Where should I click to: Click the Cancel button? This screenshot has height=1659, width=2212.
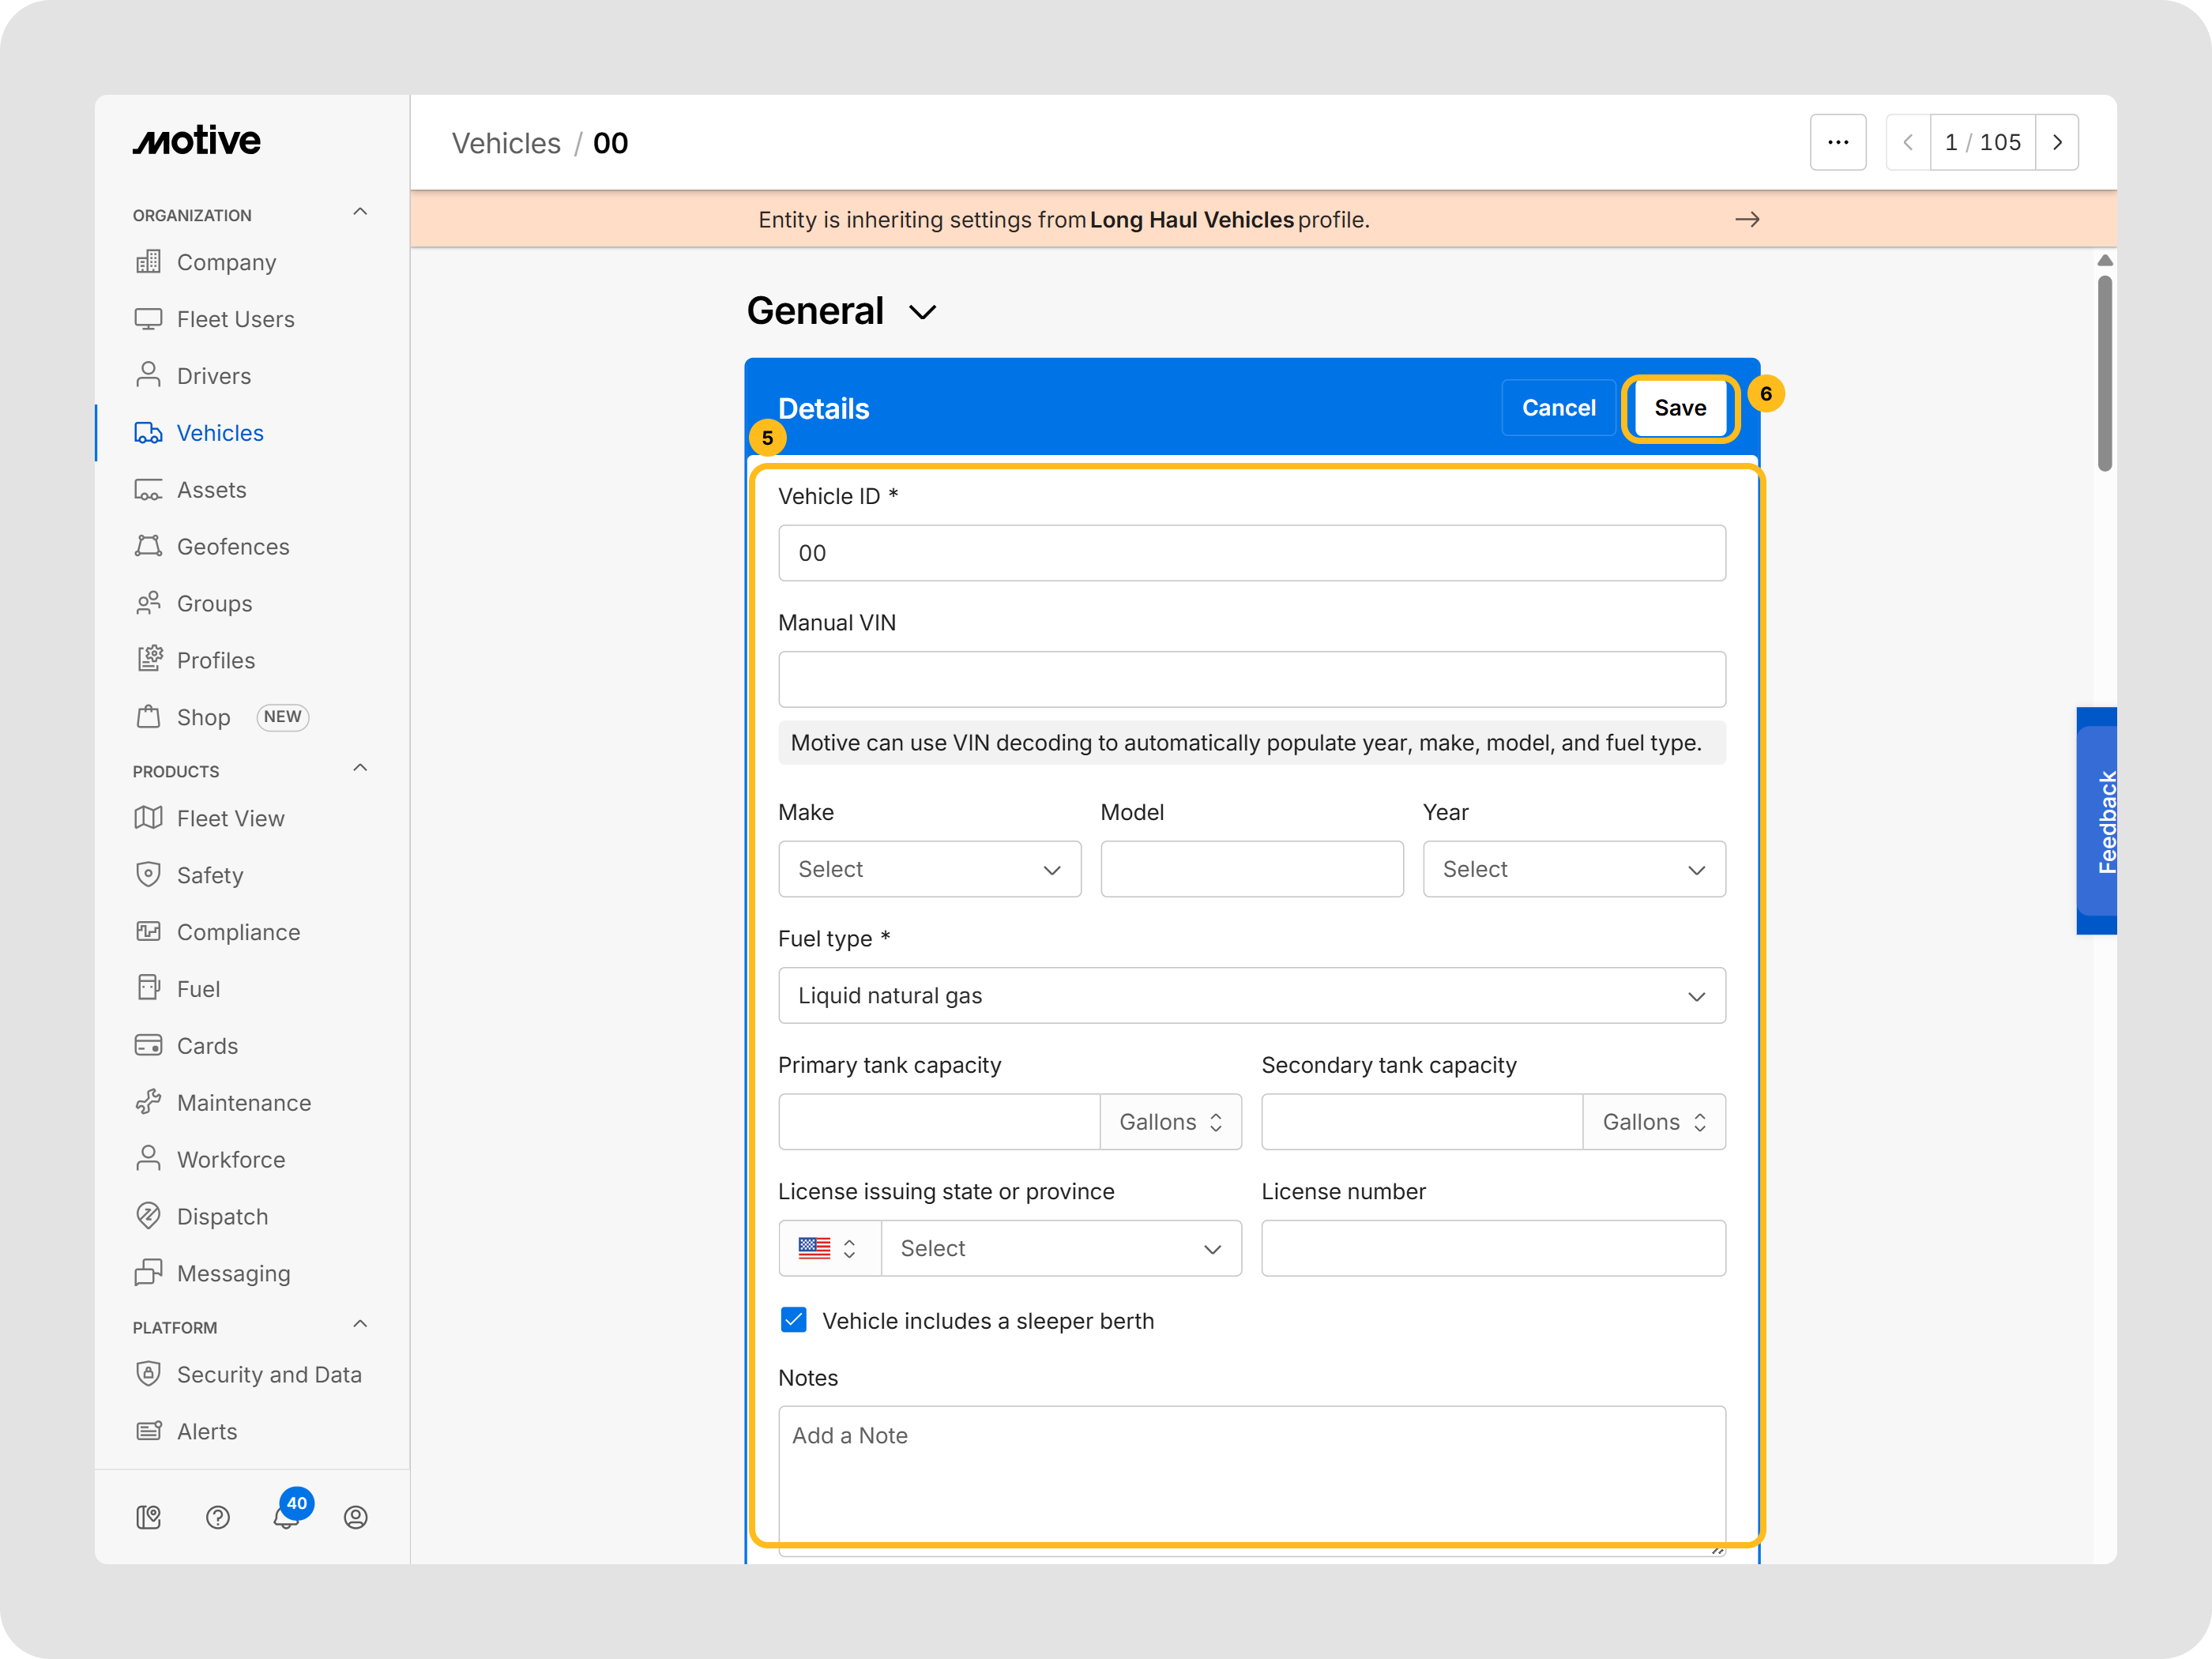[1557, 408]
